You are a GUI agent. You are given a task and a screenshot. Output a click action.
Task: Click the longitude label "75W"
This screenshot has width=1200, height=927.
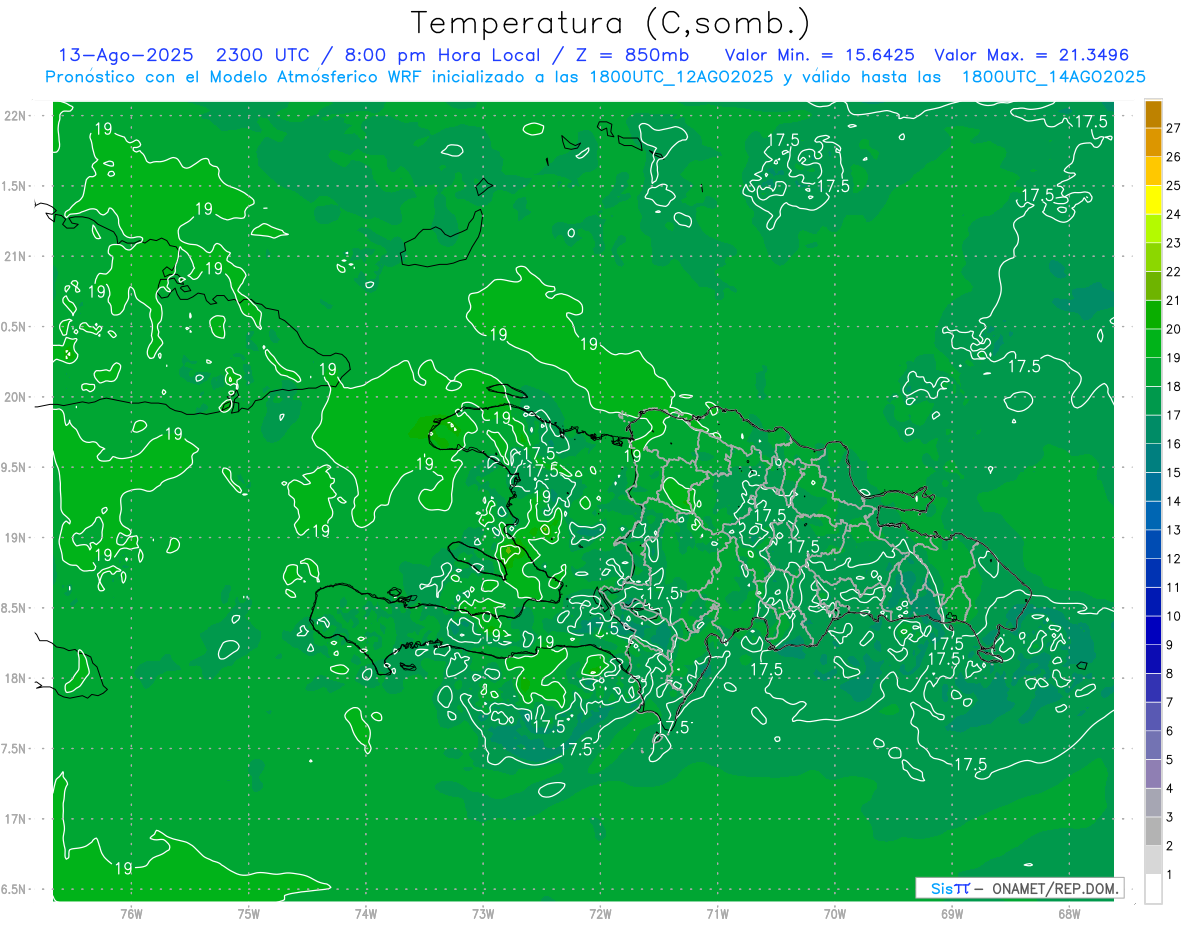click(249, 914)
